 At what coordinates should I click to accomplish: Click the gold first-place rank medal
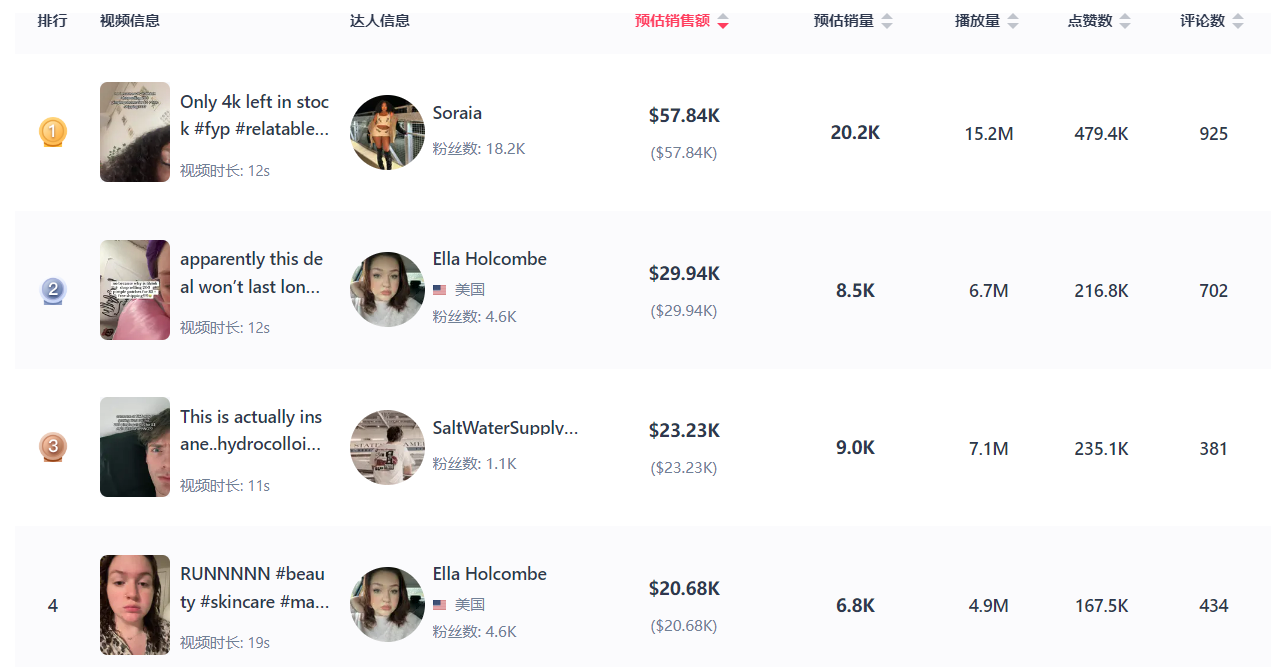click(x=53, y=132)
